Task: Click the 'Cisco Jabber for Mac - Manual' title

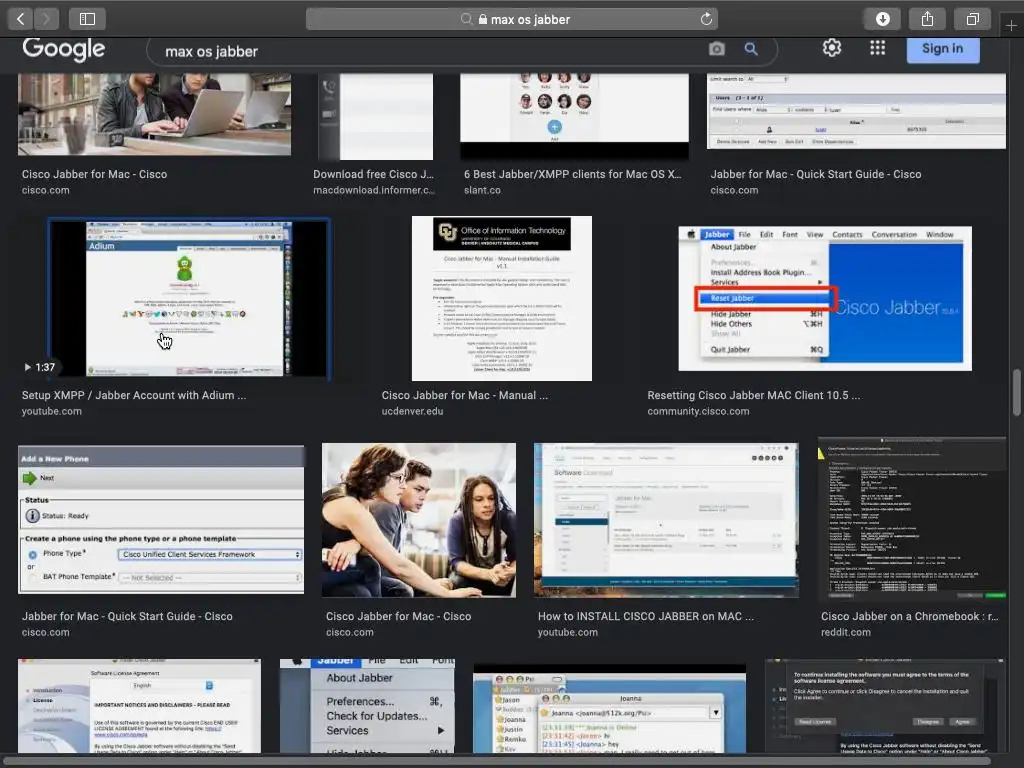Action: point(464,395)
